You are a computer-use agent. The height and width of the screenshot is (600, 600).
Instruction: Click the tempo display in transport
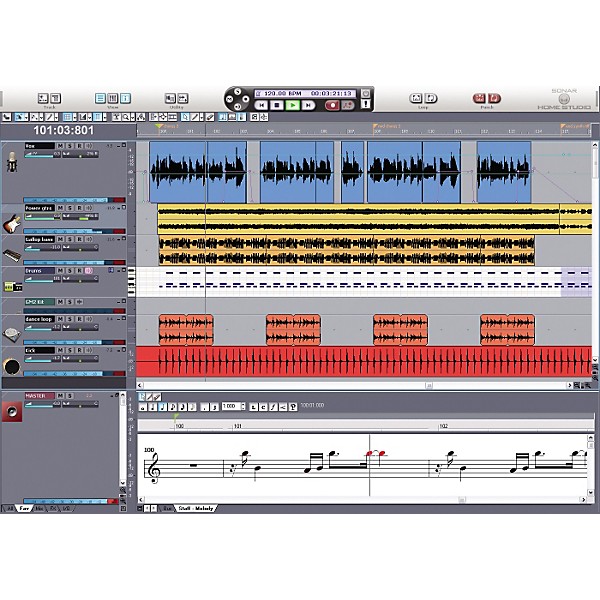click(x=283, y=93)
